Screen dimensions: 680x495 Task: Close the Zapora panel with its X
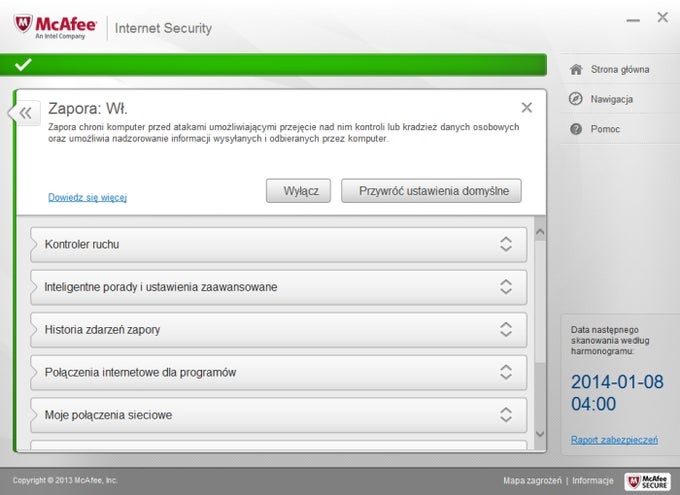tap(526, 108)
